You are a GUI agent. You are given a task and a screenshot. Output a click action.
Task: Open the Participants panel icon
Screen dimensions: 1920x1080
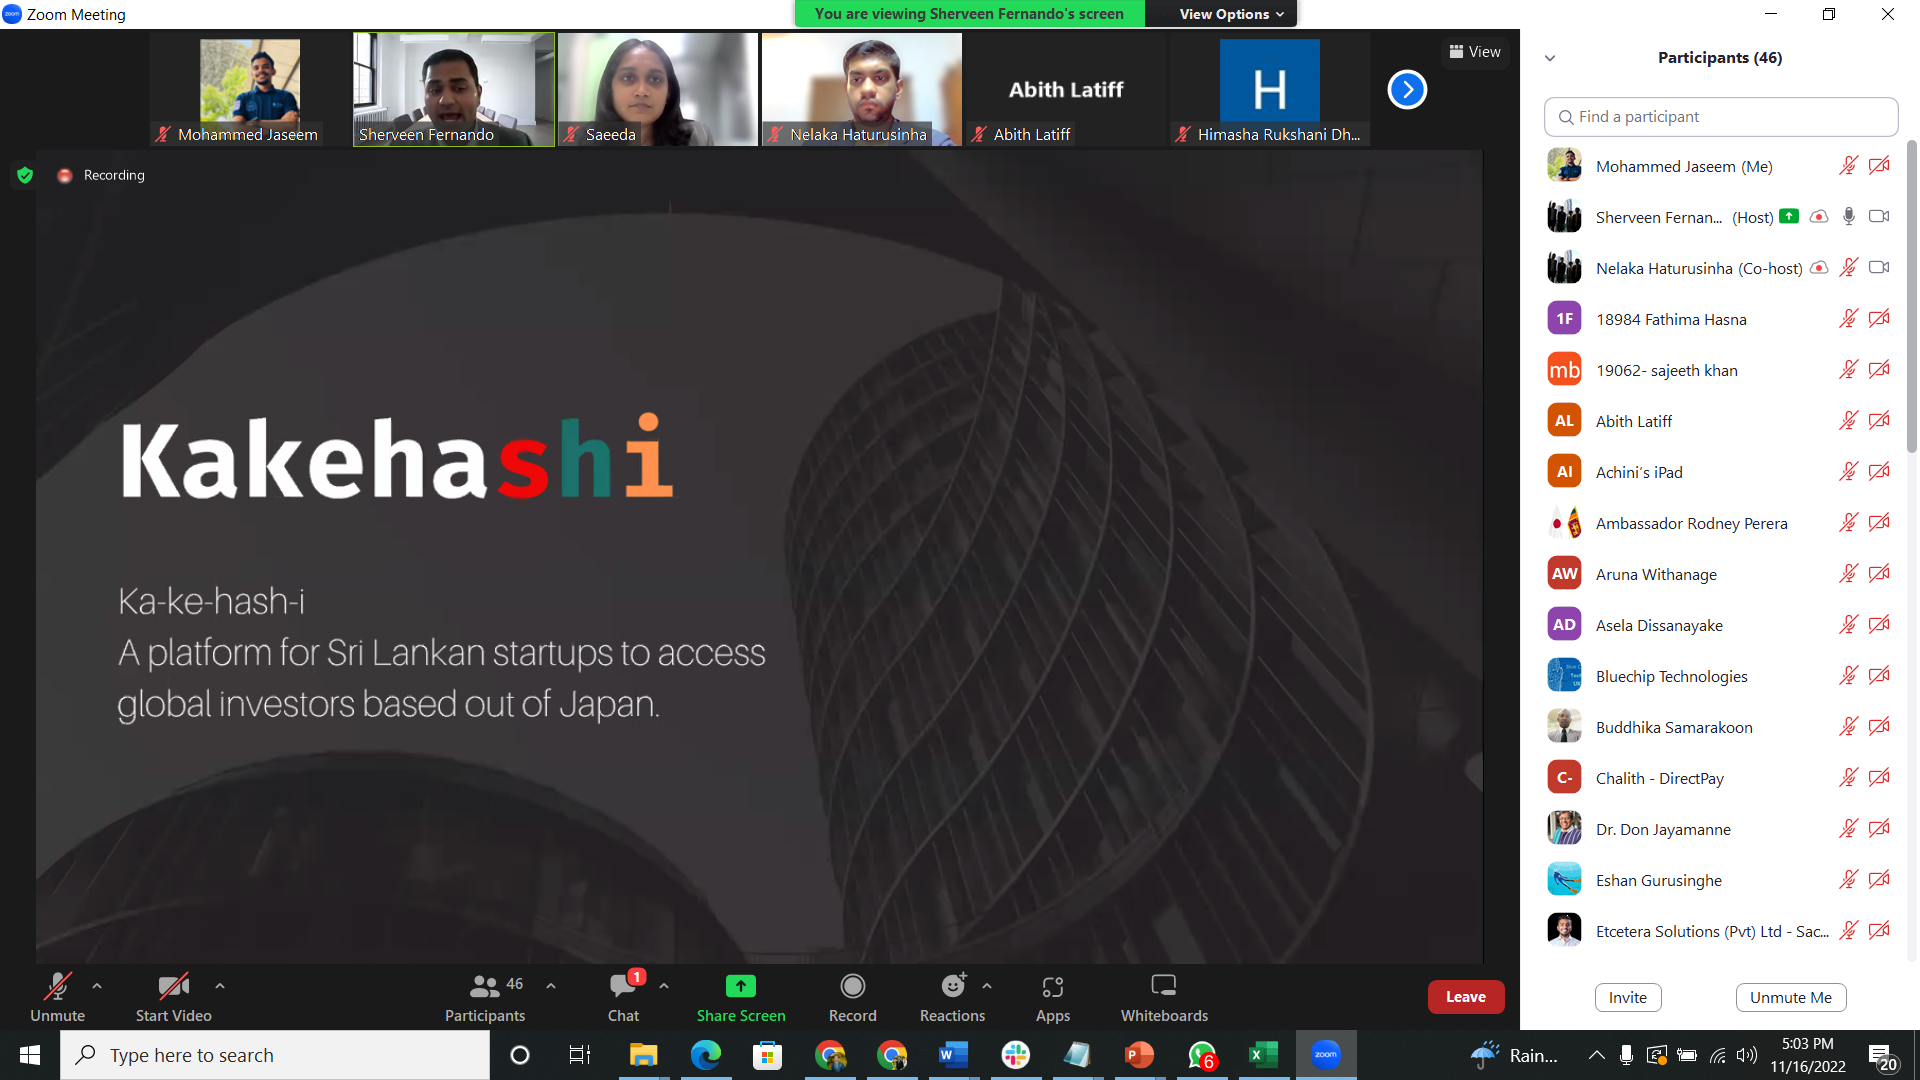click(x=485, y=987)
